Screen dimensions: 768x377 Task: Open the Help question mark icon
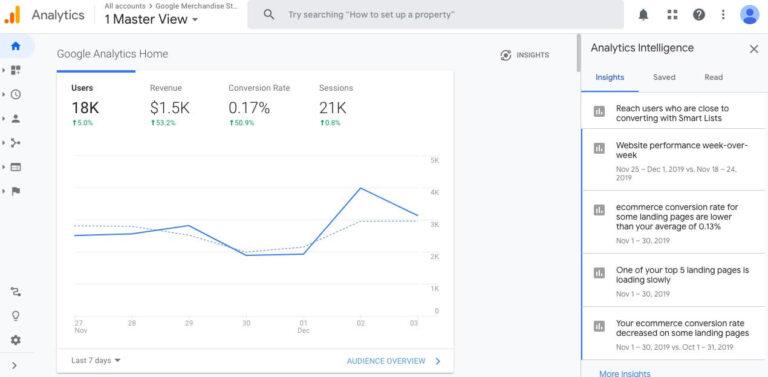[x=698, y=15]
